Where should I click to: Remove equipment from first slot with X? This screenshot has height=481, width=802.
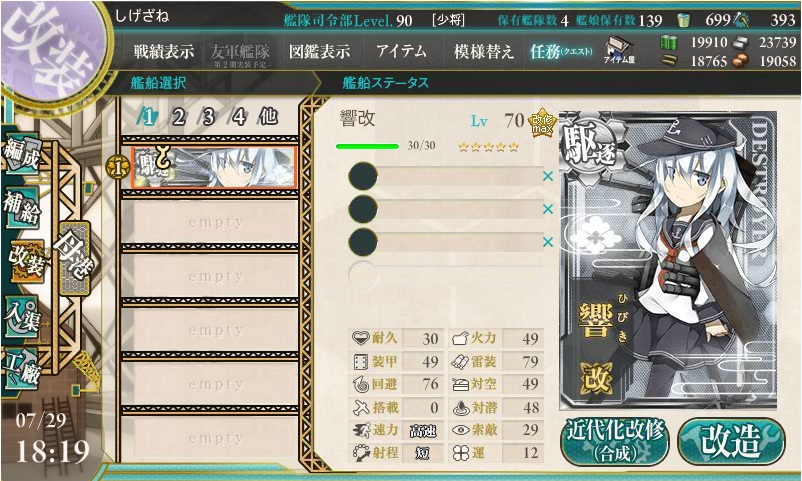(548, 176)
